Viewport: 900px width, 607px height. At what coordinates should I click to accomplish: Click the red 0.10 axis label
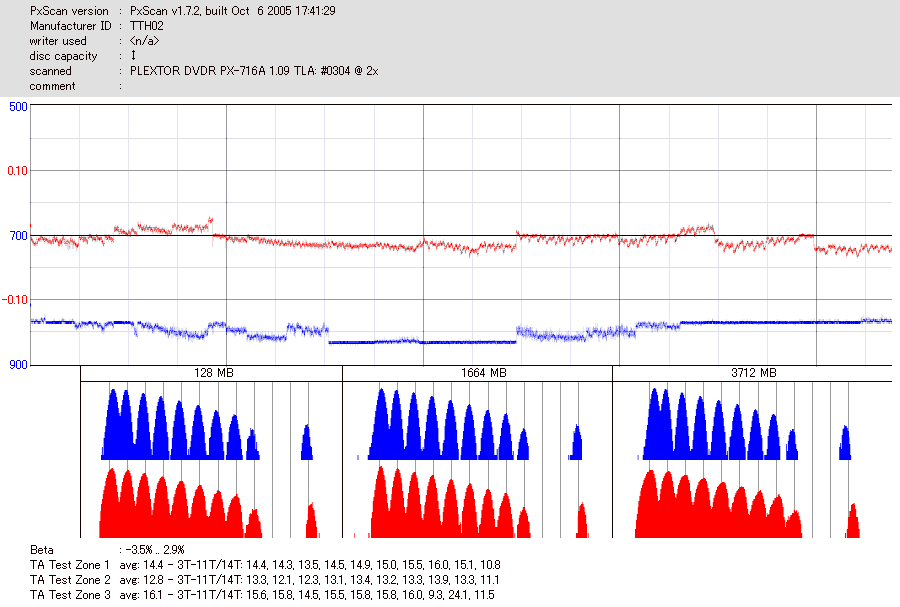[17, 171]
